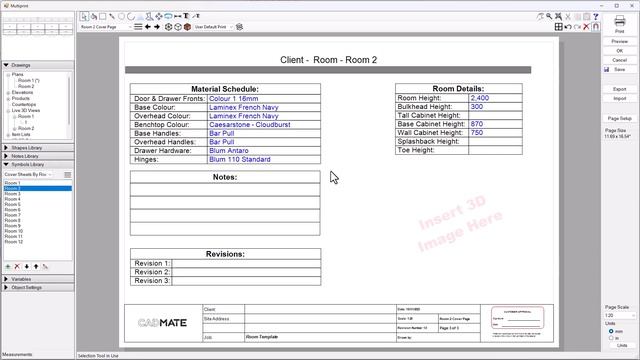The image size is (640, 360).
Task: Select the circle drawing tool
Action: (x=121, y=16)
